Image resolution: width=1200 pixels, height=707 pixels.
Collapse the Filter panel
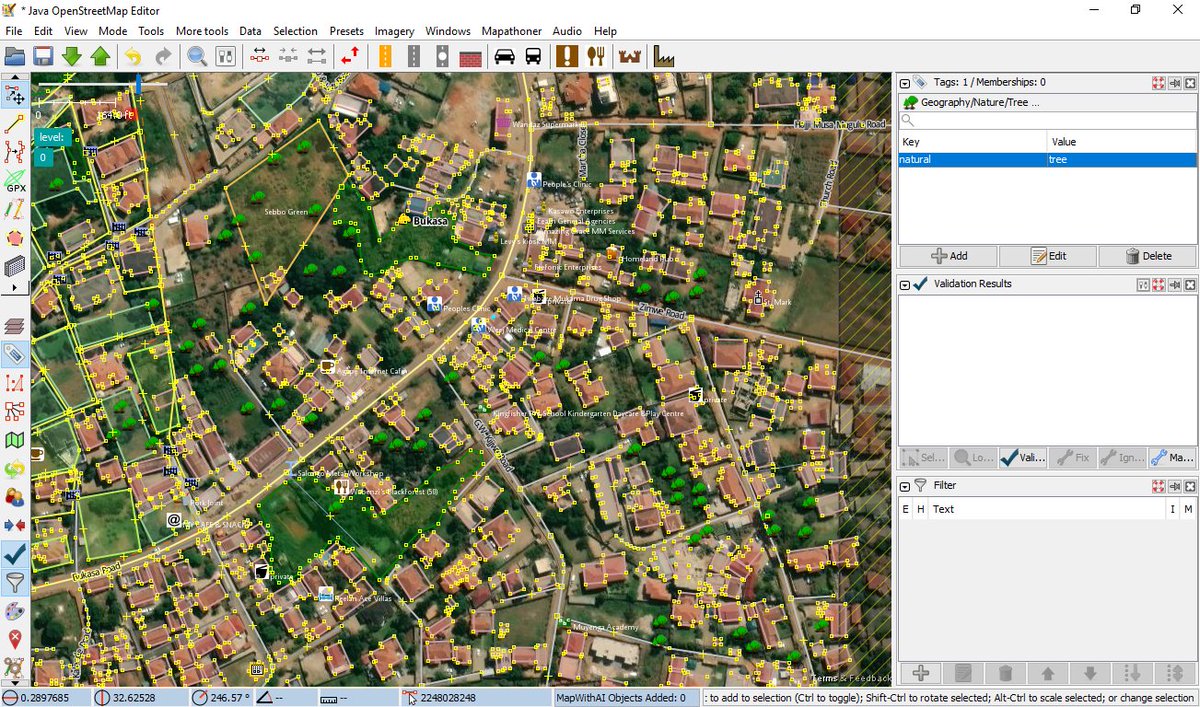[905, 486]
